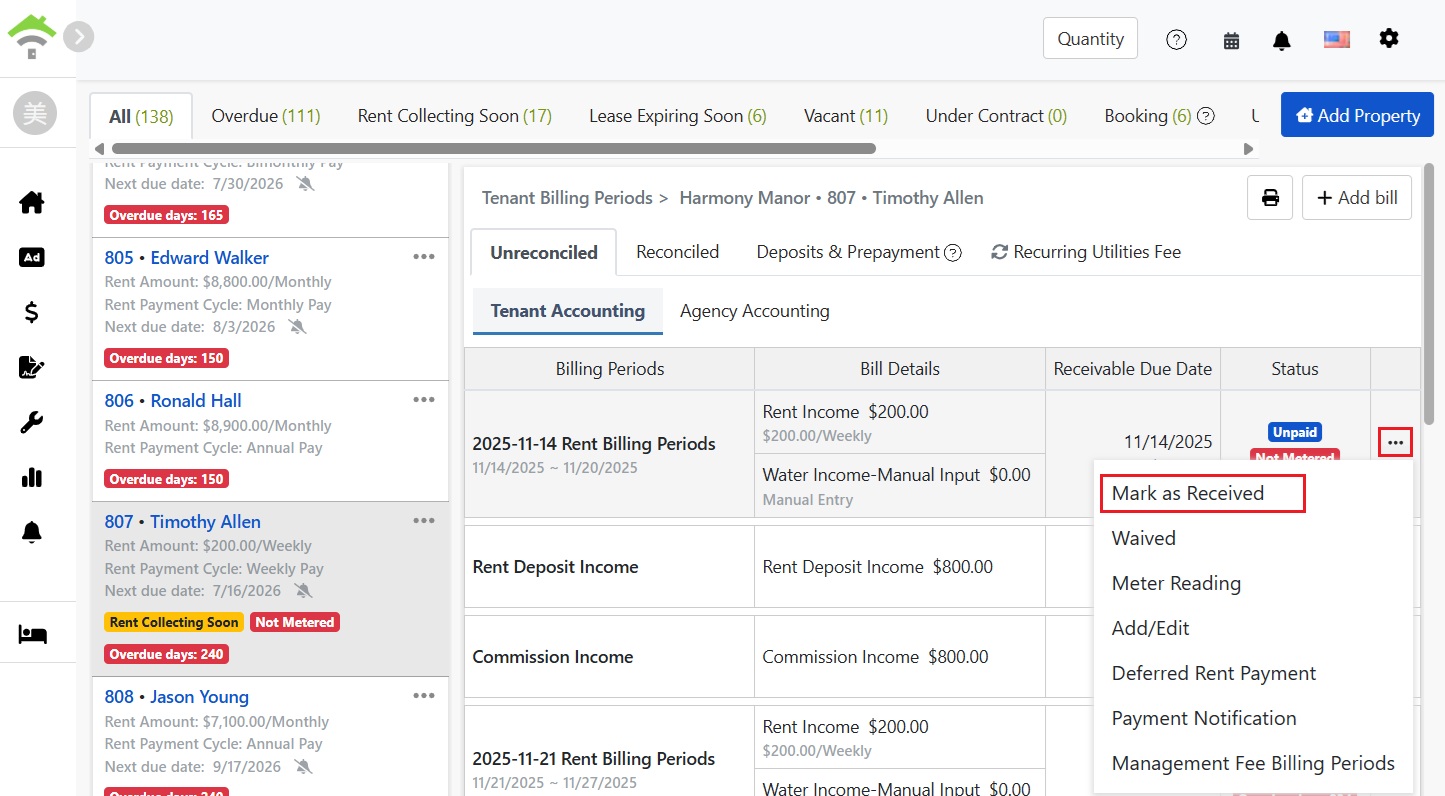The width and height of the screenshot is (1445, 796).
Task: Switch to the Overdue (111) tab
Action: point(266,116)
